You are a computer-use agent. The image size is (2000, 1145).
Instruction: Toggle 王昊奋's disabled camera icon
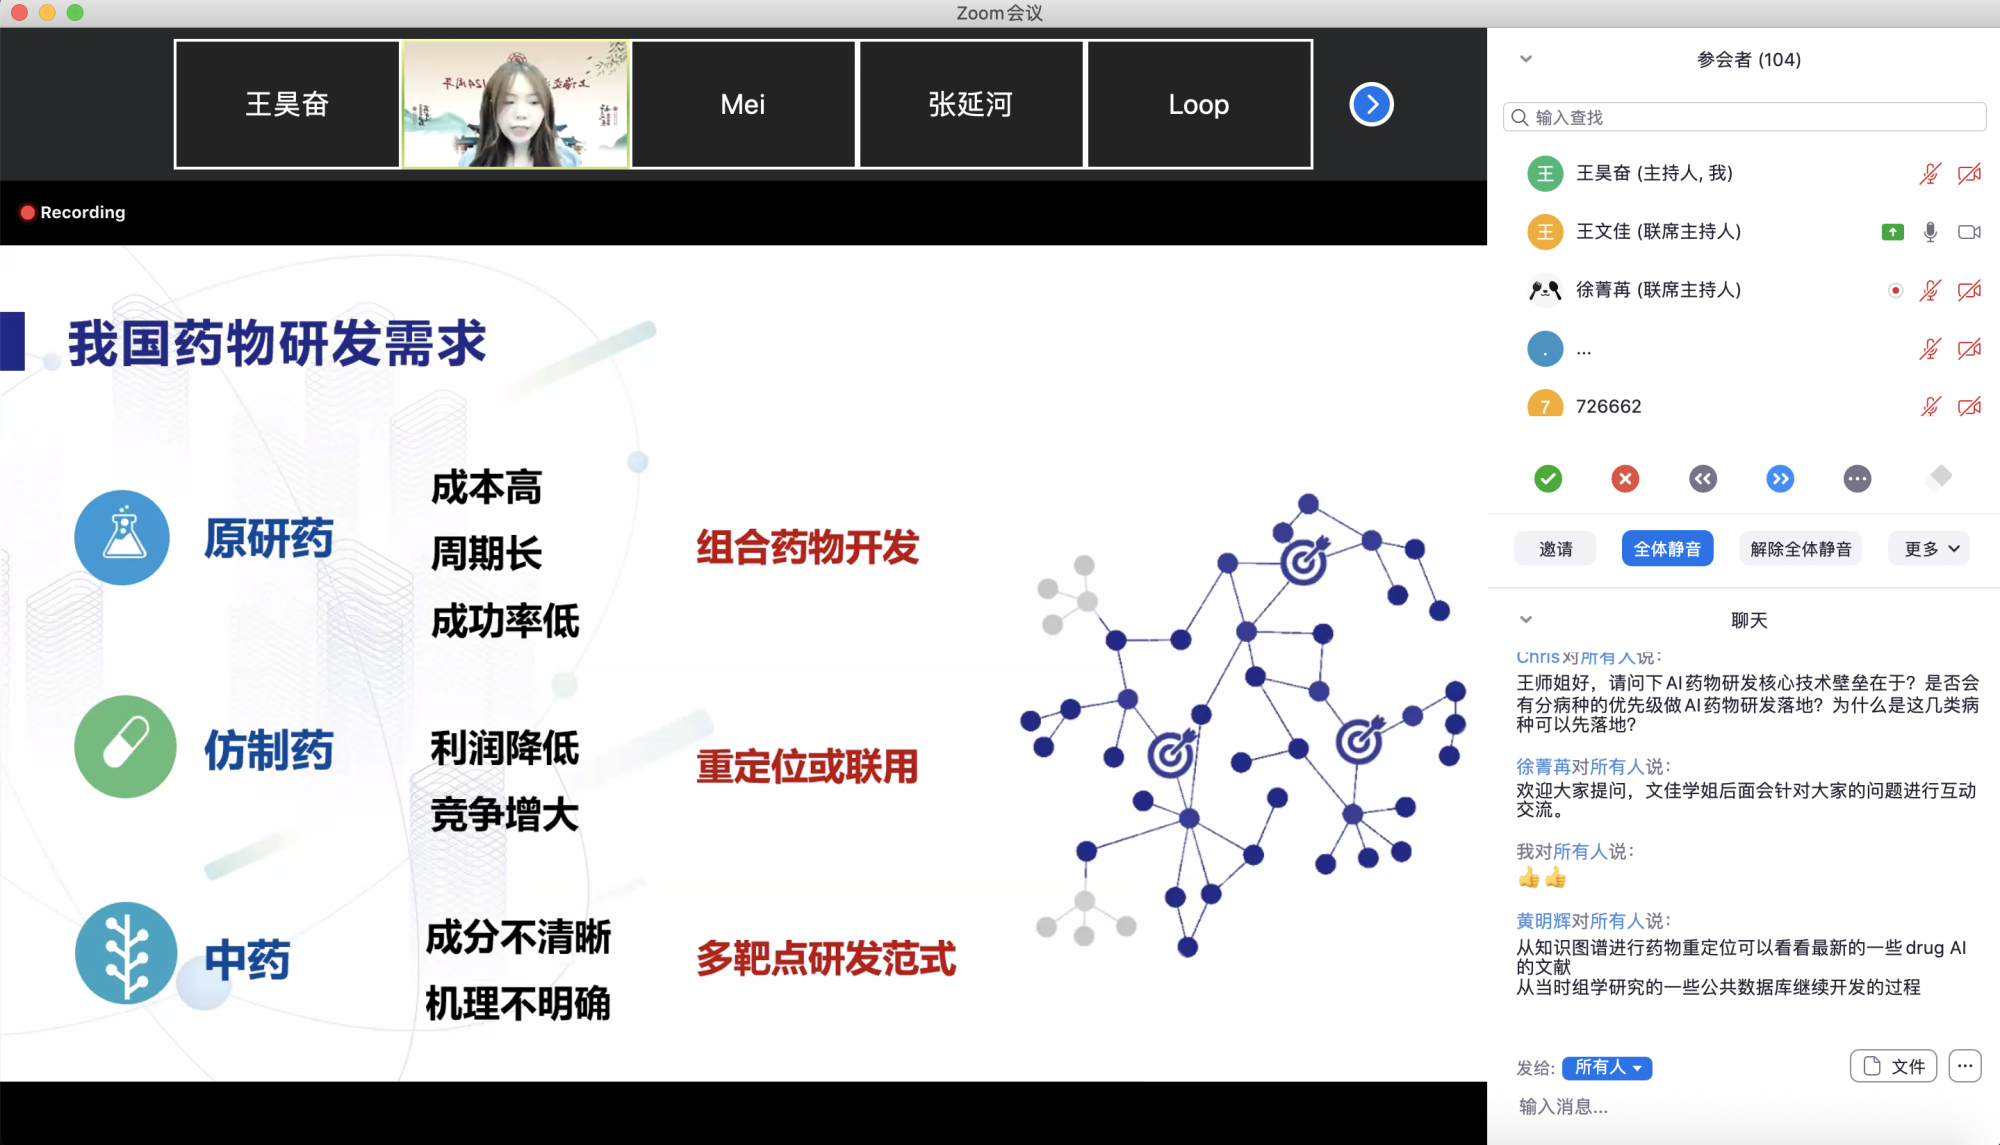click(1969, 174)
